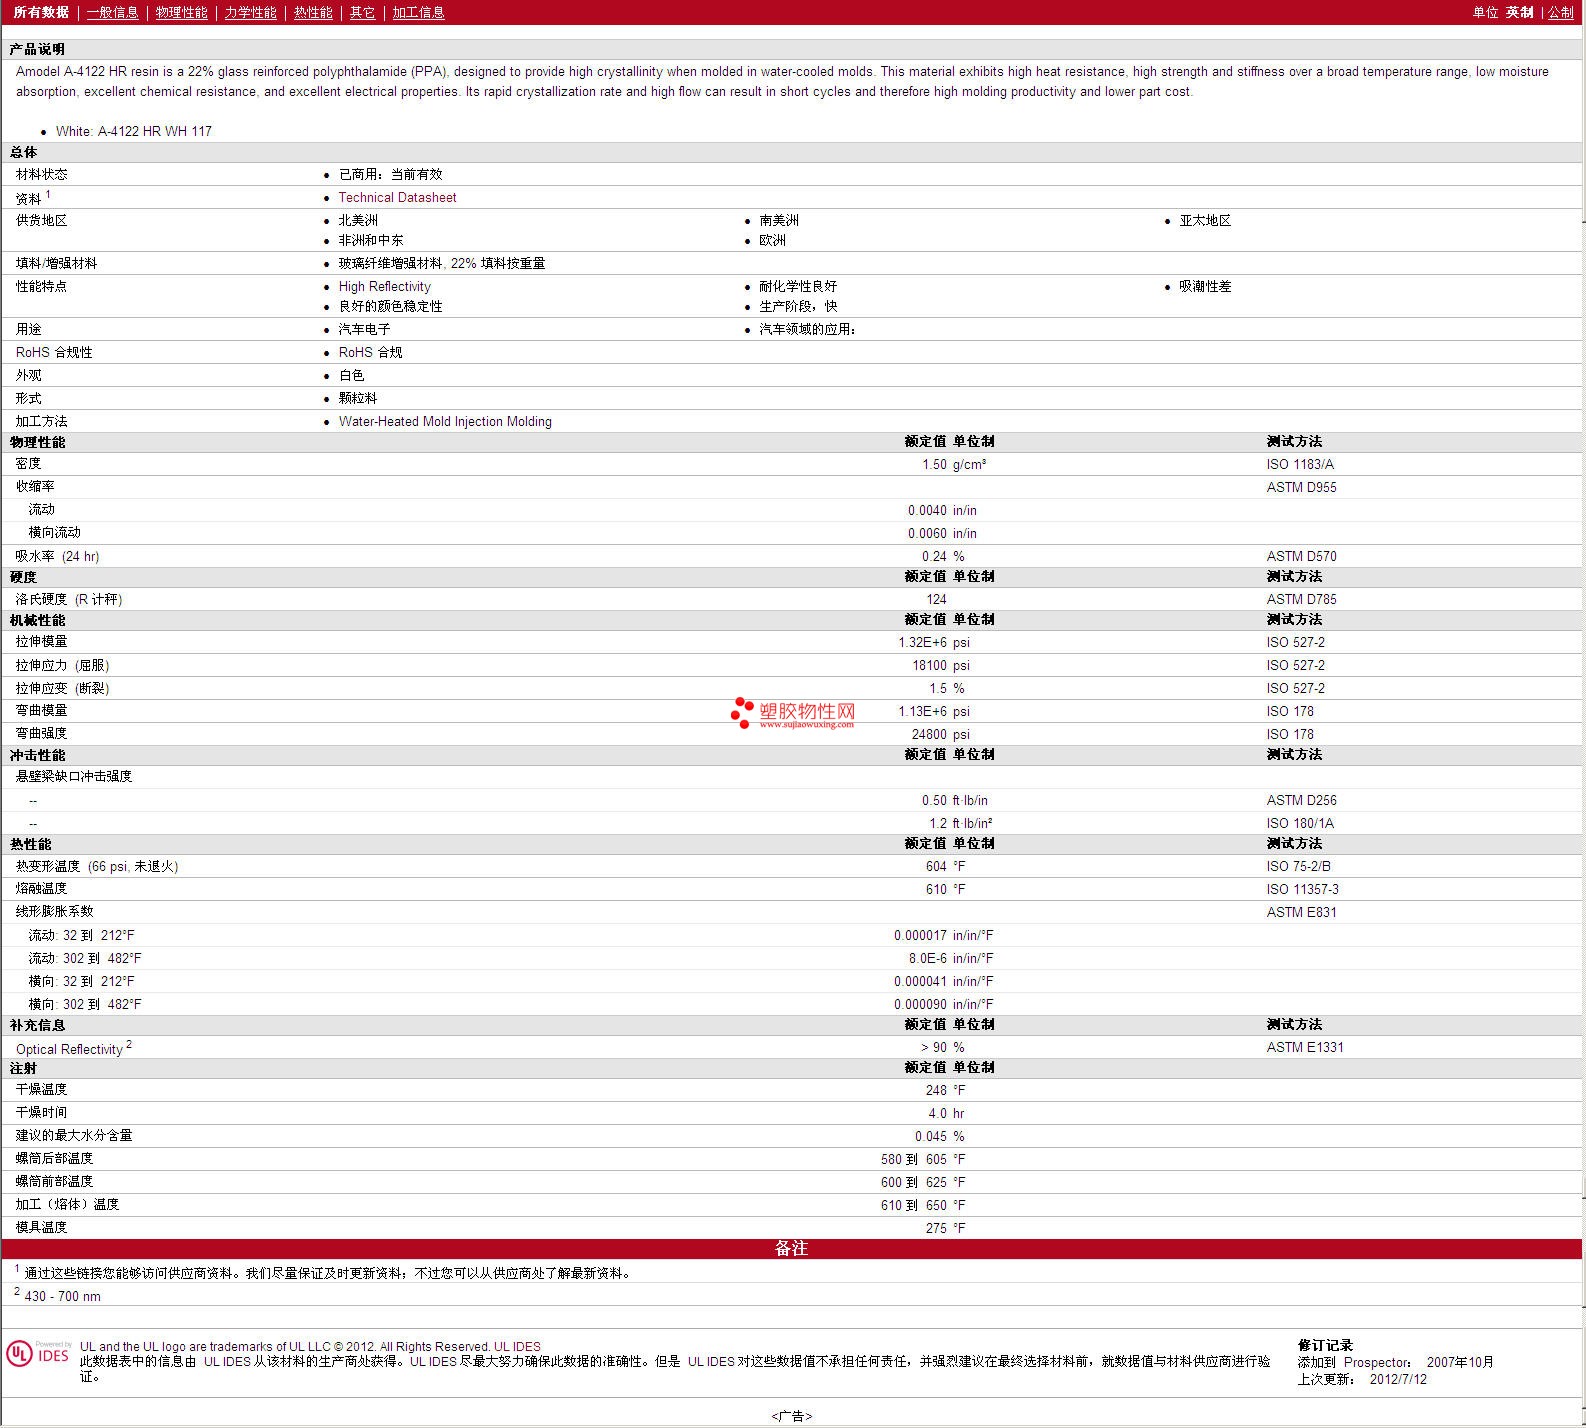Select the 力学性能 tab

(x=250, y=12)
